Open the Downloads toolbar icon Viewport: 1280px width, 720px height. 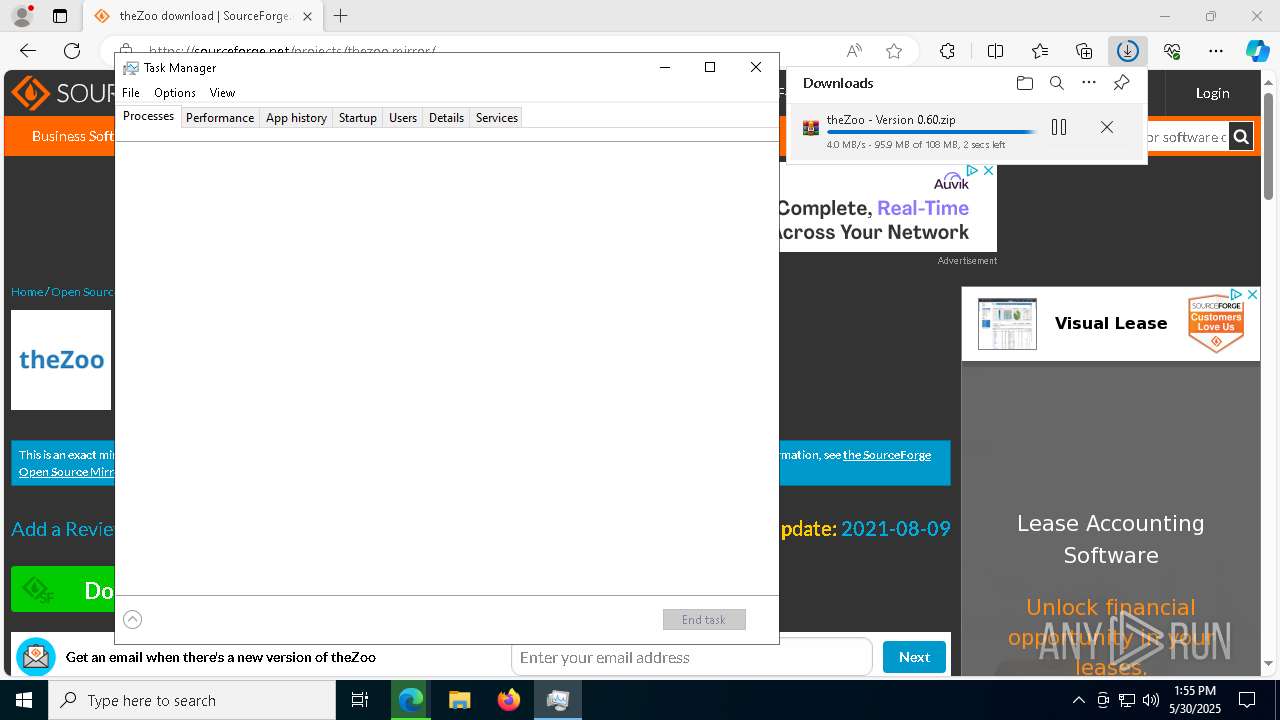pos(1128,51)
